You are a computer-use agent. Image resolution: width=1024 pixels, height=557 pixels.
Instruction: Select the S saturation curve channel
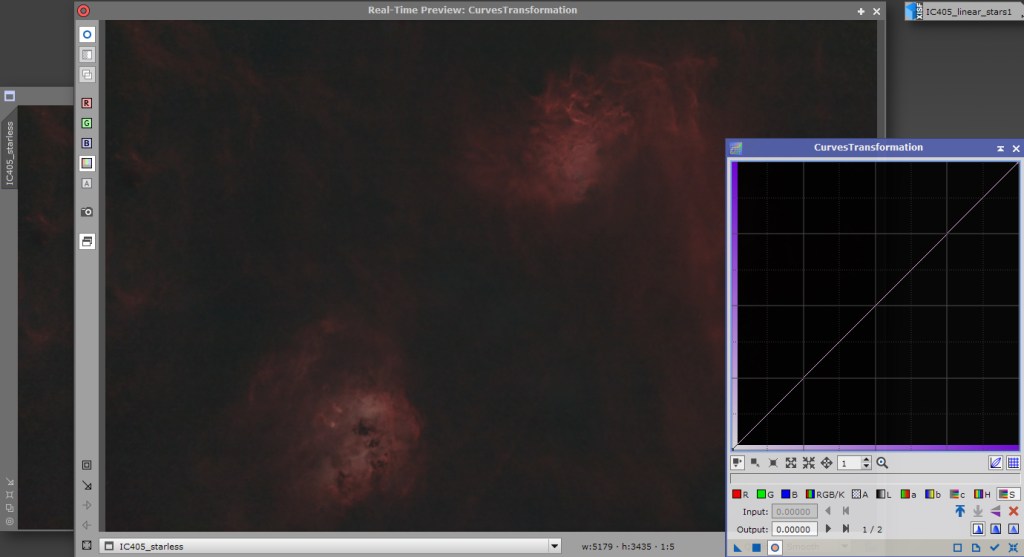[x=1008, y=494]
